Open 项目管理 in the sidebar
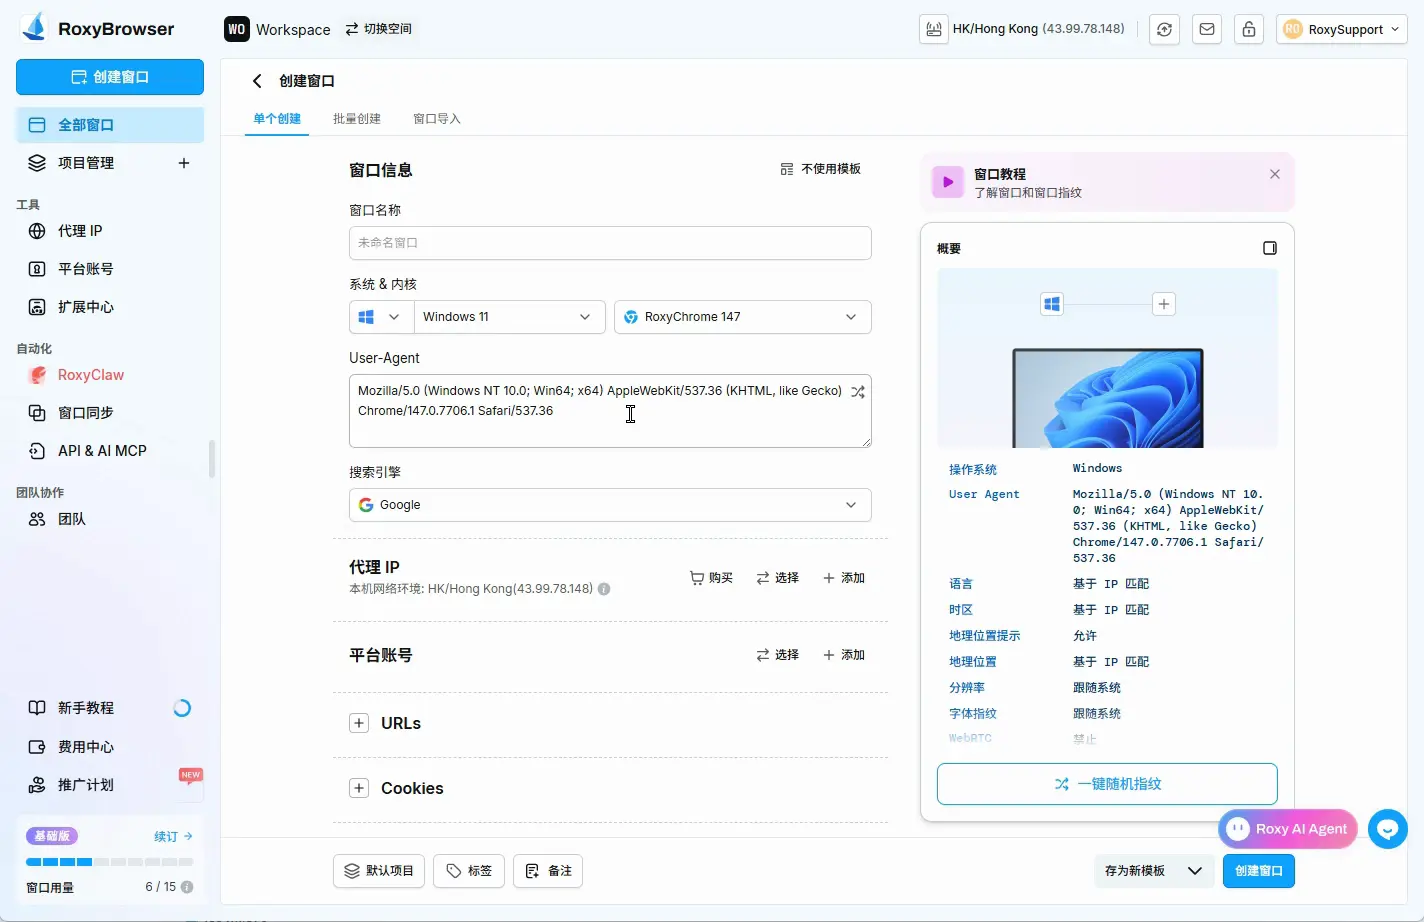The image size is (1424, 922). click(x=86, y=163)
